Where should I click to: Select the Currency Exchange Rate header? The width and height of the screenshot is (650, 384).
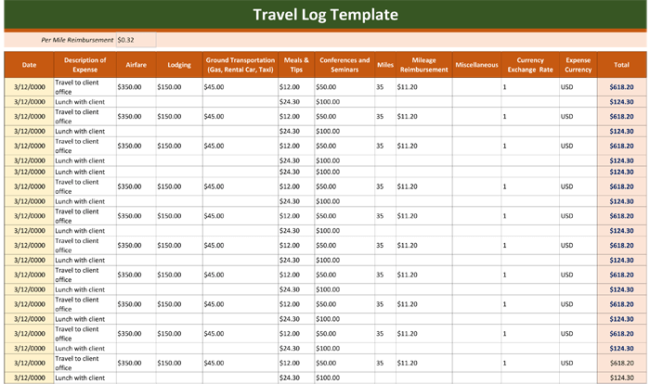coord(530,65)
